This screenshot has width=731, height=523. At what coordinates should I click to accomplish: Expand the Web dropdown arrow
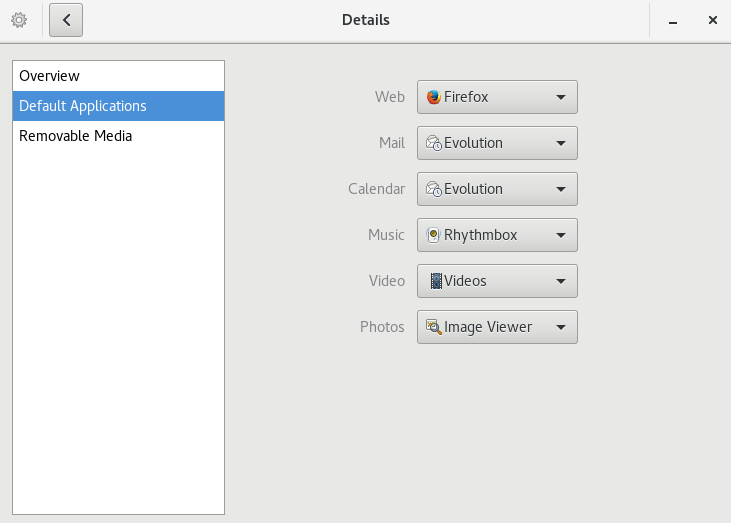(x=561, y=97)
